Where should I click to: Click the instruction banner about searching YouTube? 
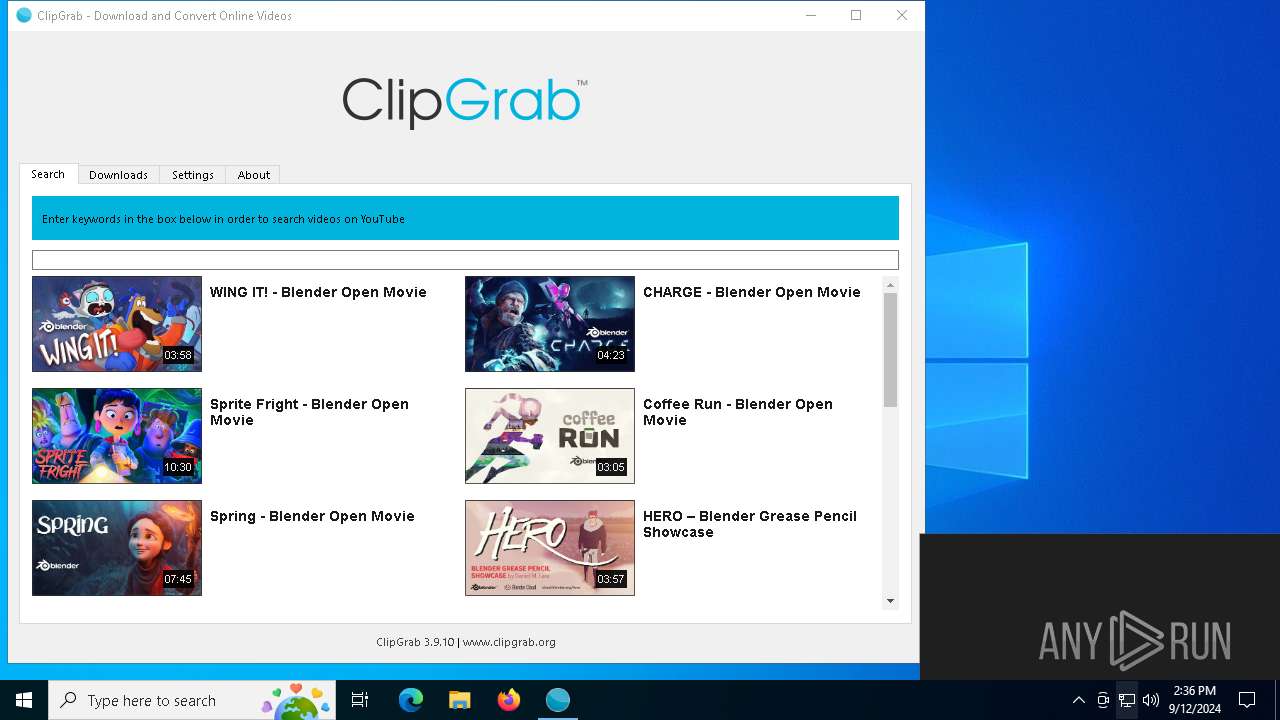(465, 218)
